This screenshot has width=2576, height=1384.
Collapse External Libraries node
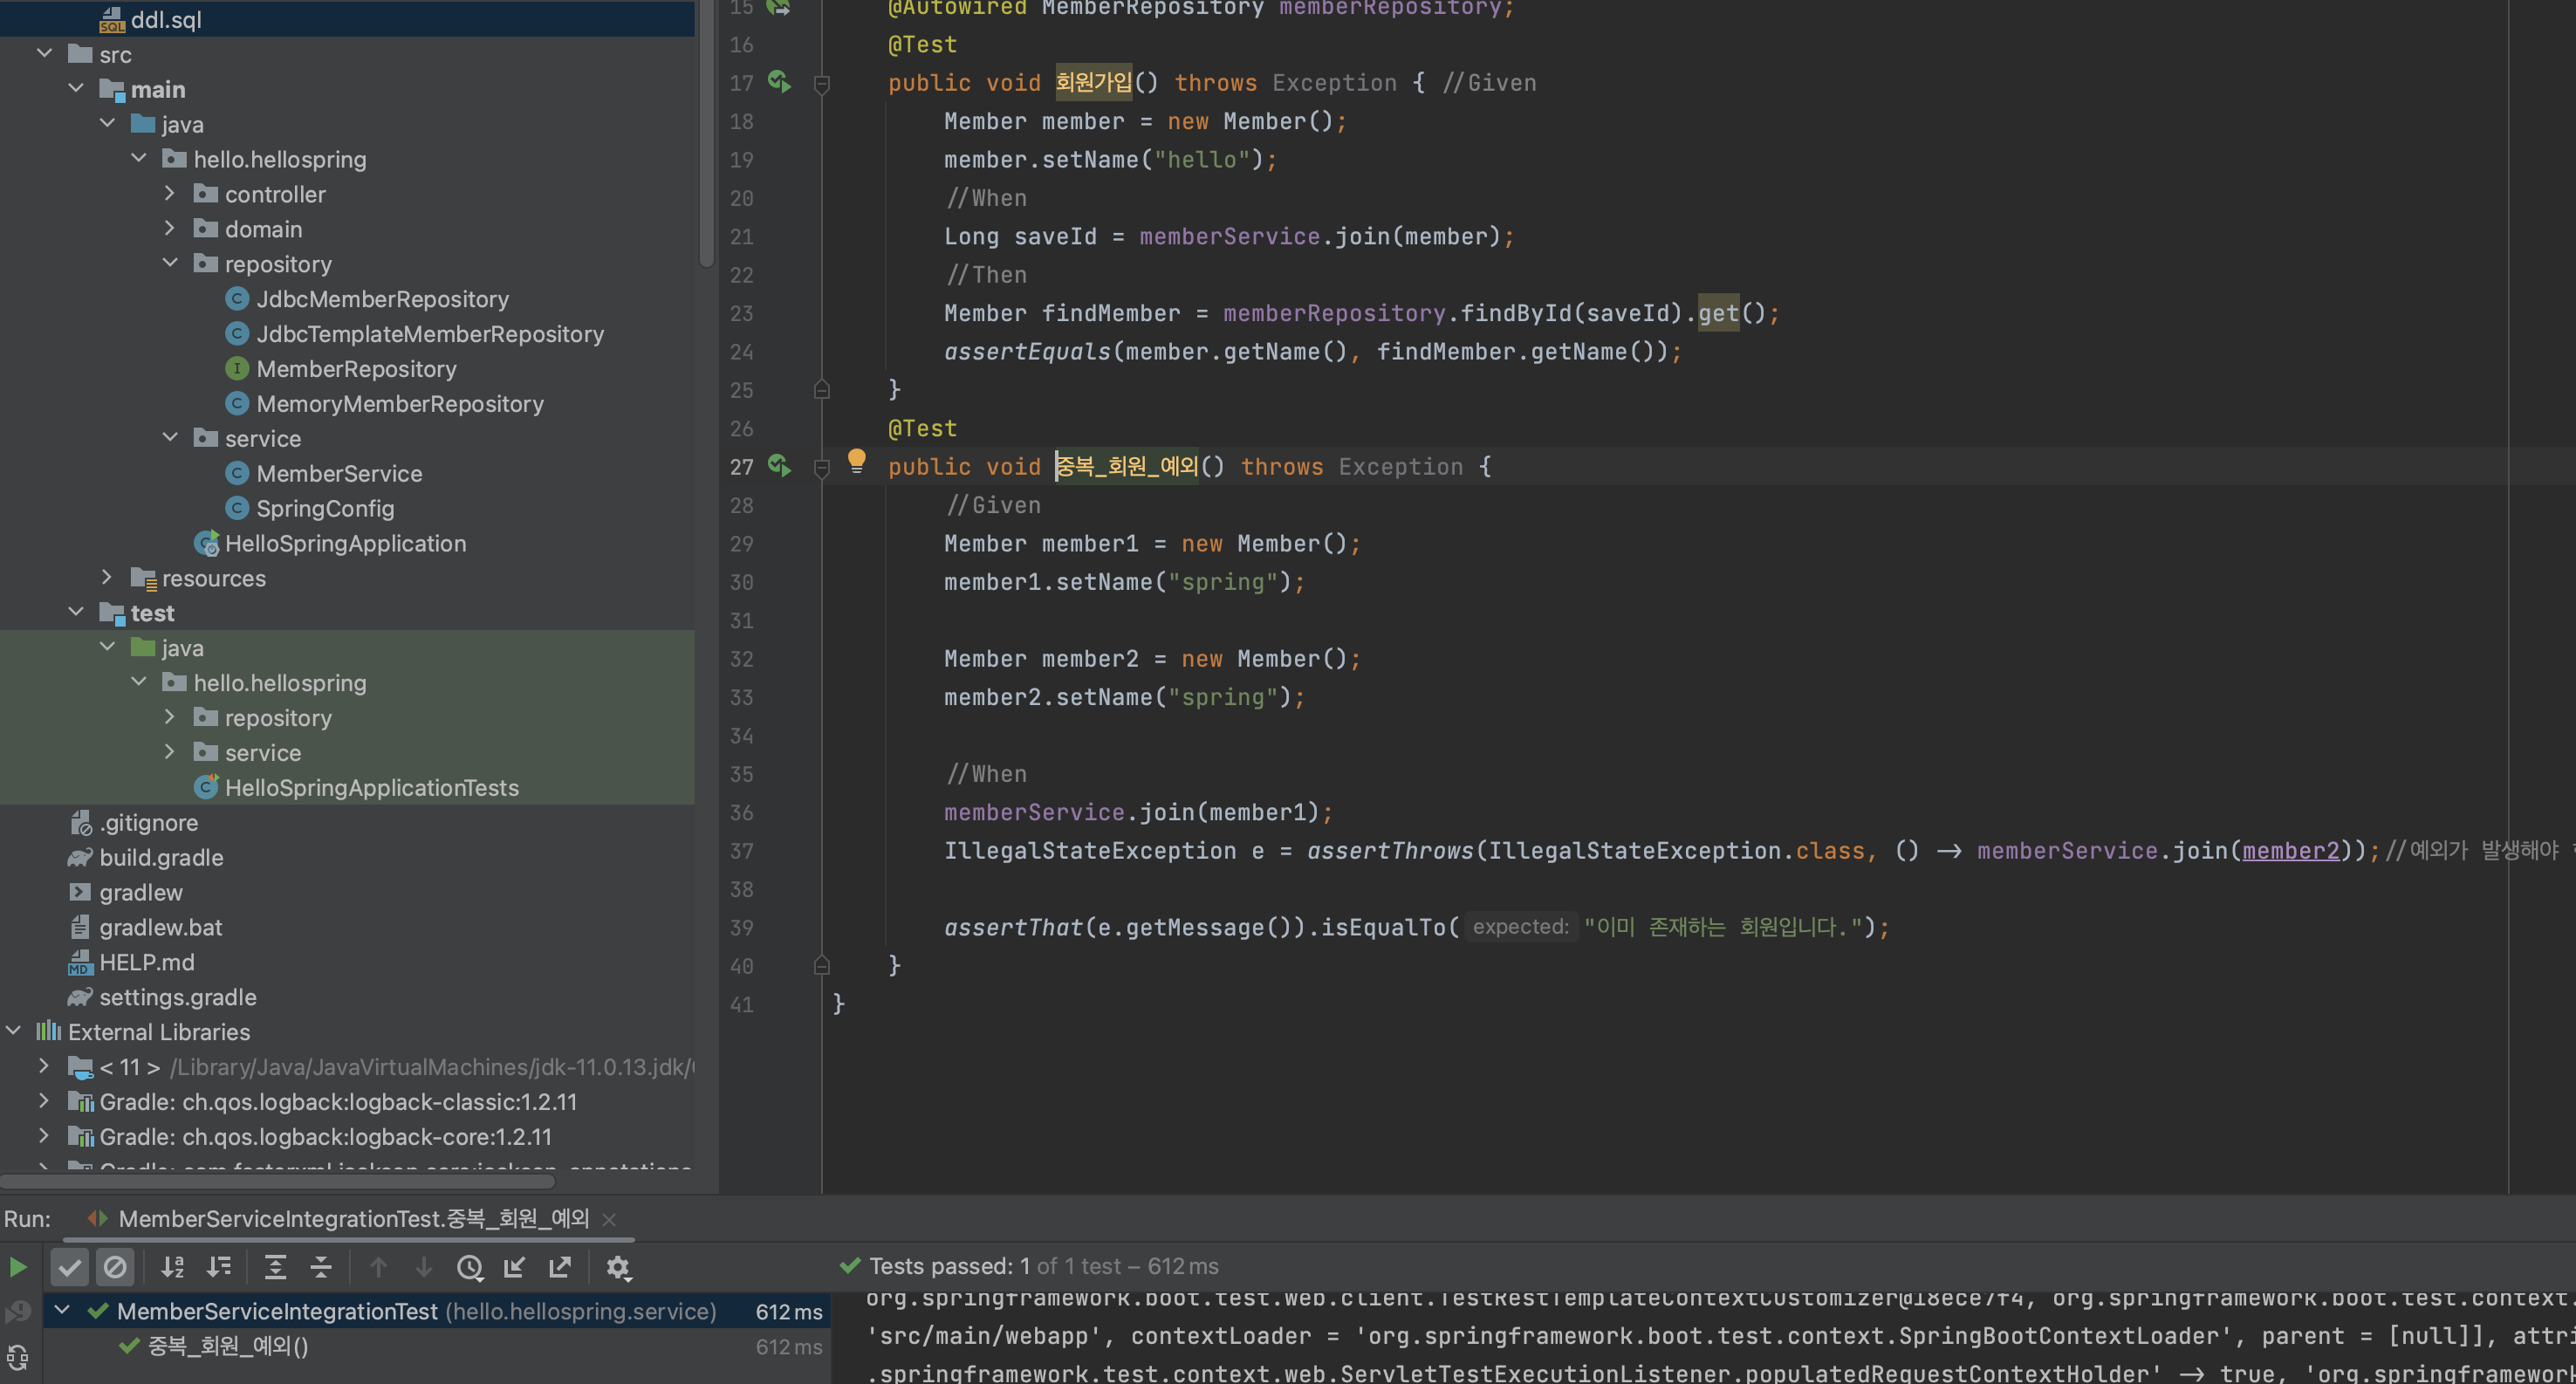click(14, 1031)
